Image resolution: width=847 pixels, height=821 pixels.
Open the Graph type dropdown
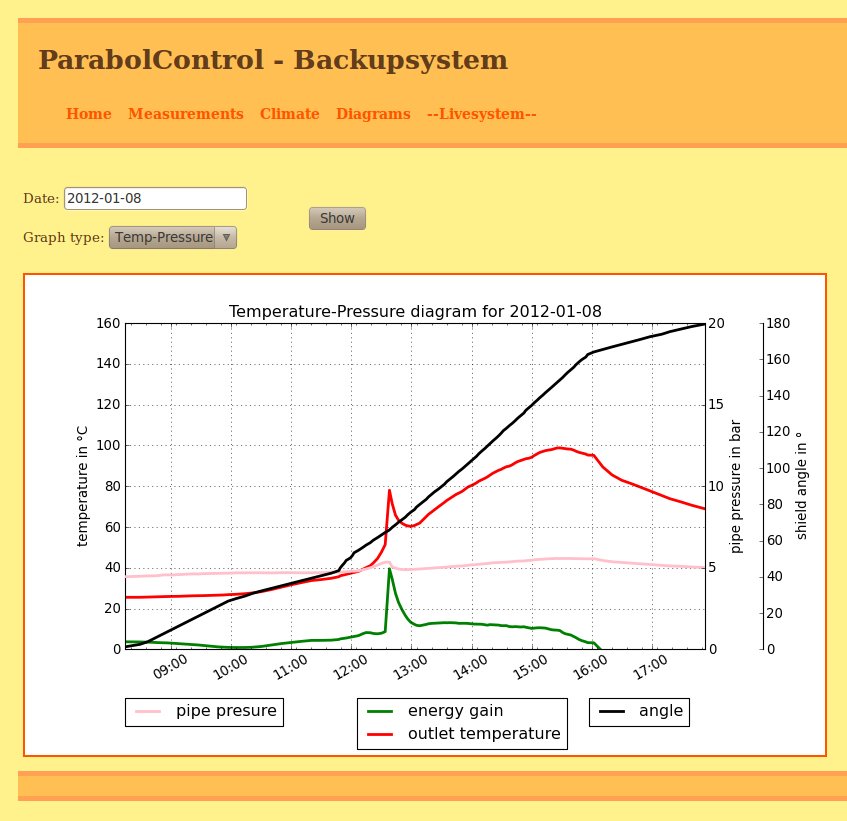pos(164,237)
